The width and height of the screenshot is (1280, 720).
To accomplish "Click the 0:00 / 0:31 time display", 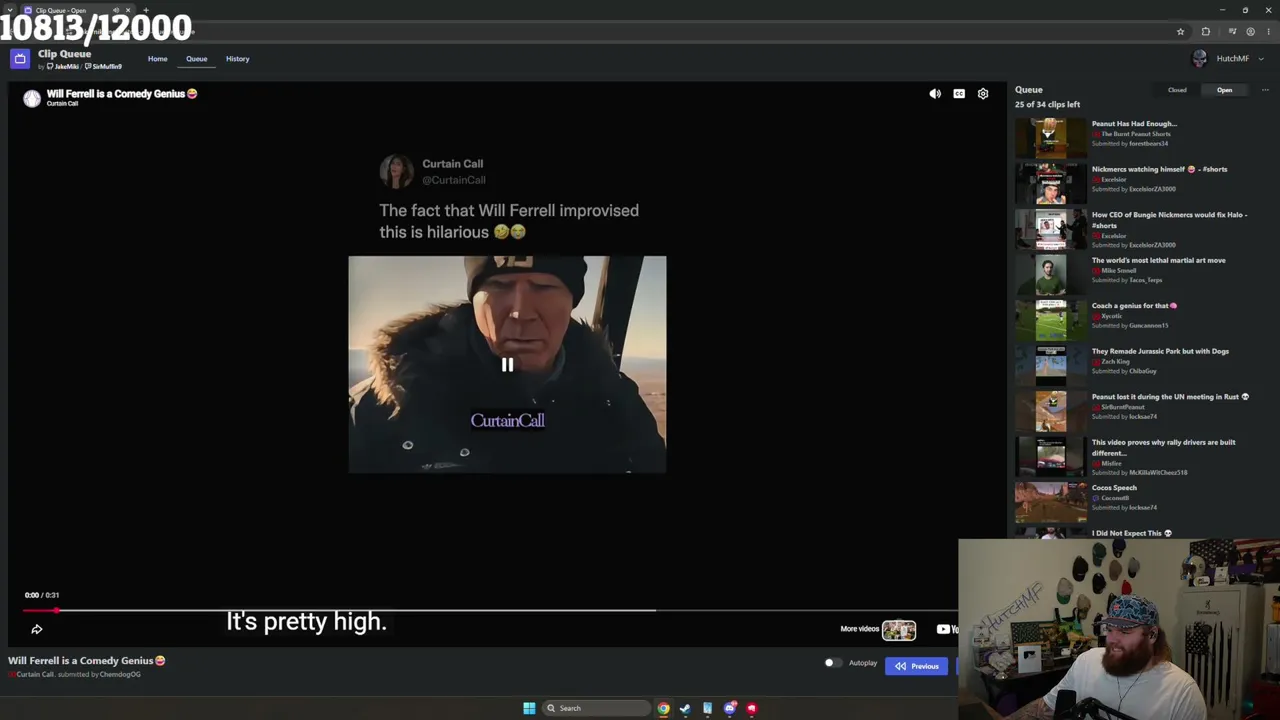I will coord(42,595).
